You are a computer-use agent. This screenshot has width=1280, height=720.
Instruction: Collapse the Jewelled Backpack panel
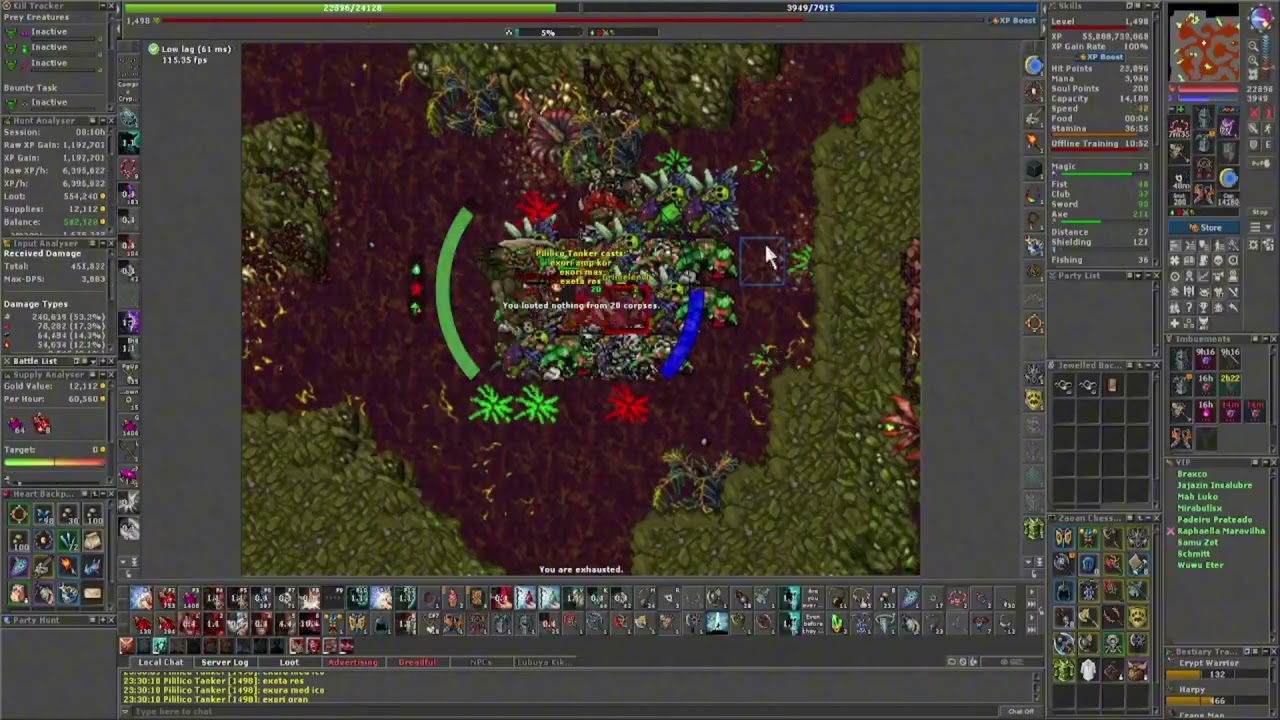[x=1148, y=365]
